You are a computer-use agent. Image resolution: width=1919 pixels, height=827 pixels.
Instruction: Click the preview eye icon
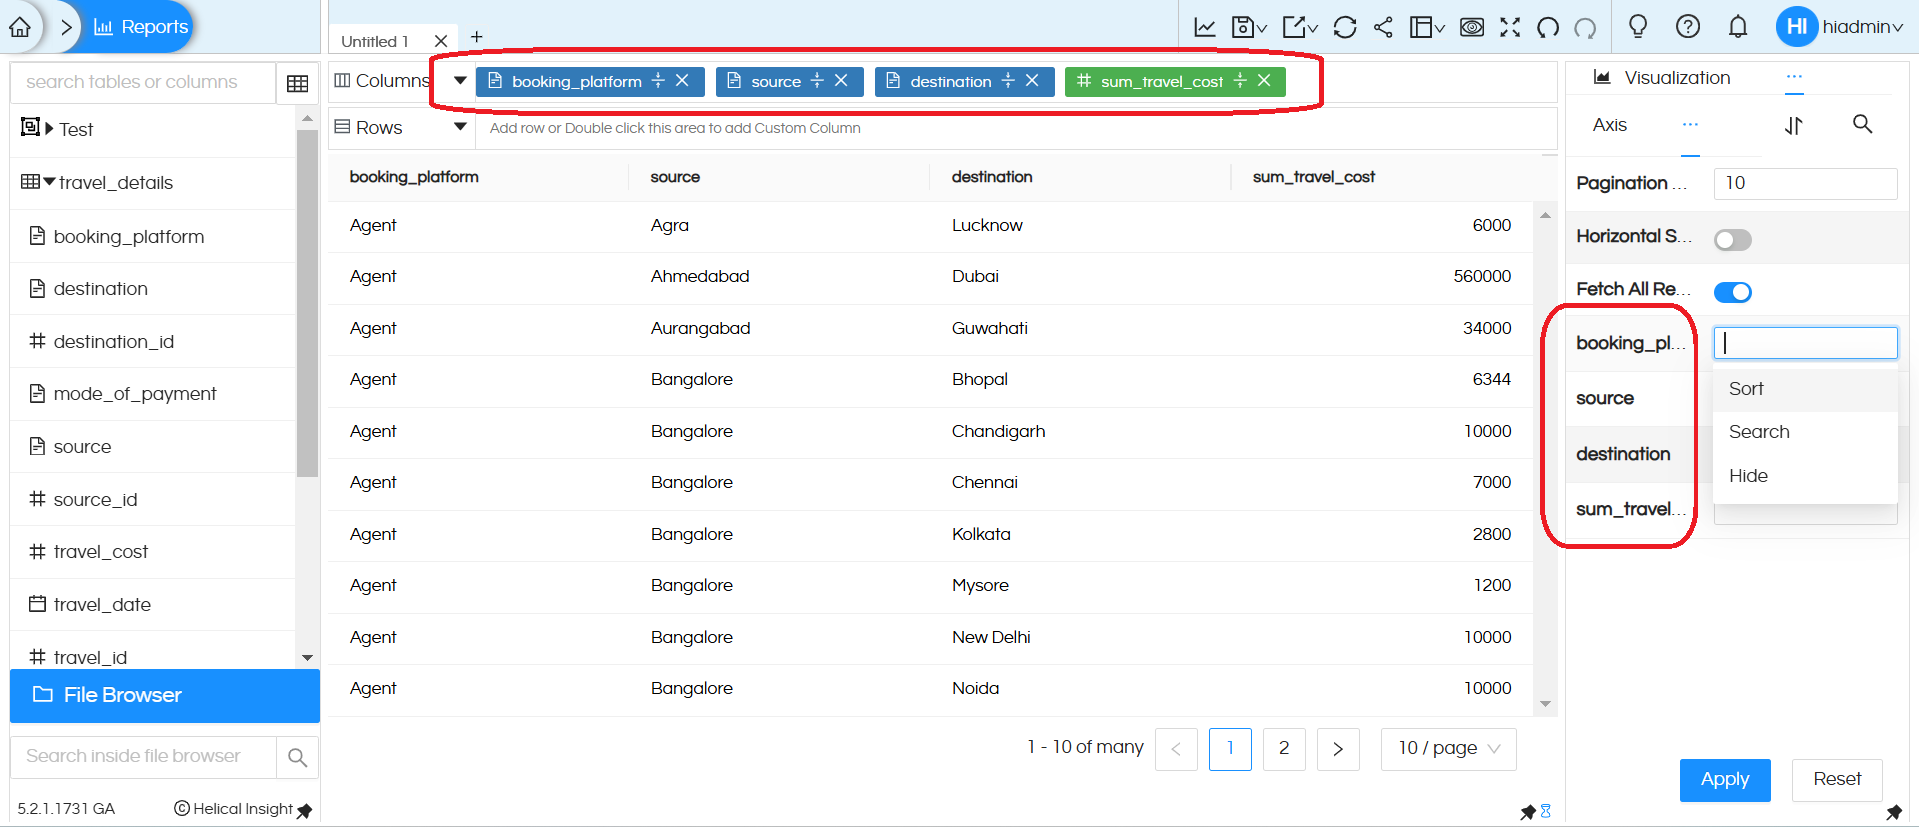click(x=1472, y=27)
